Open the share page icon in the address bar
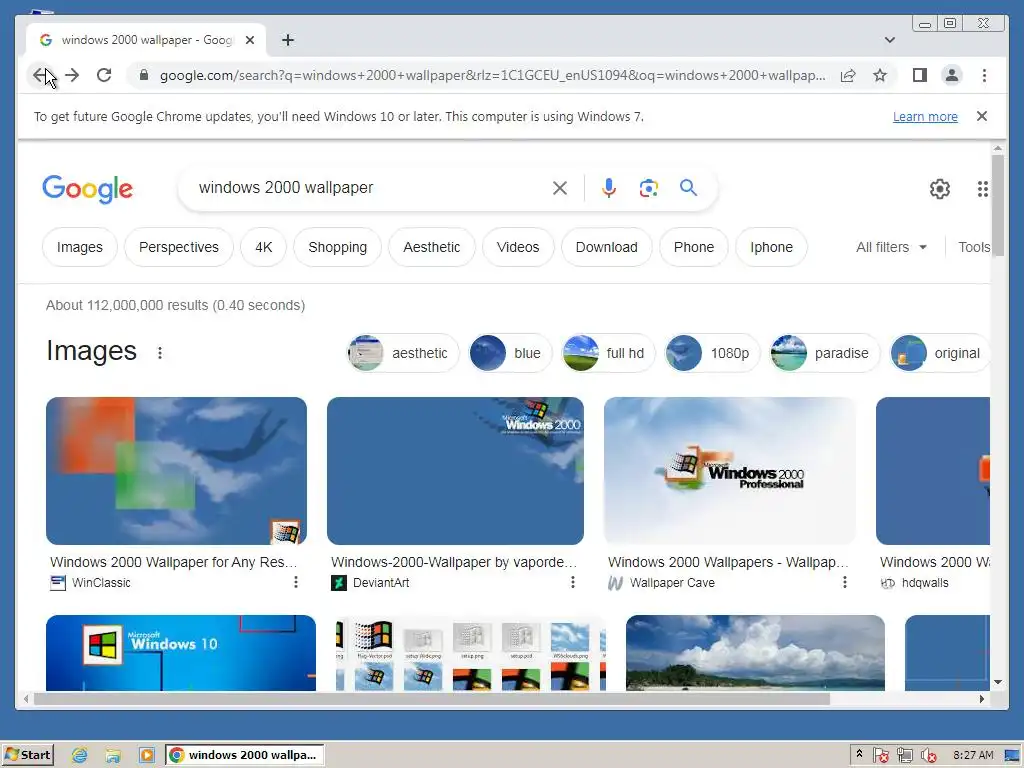 point(848,75)
